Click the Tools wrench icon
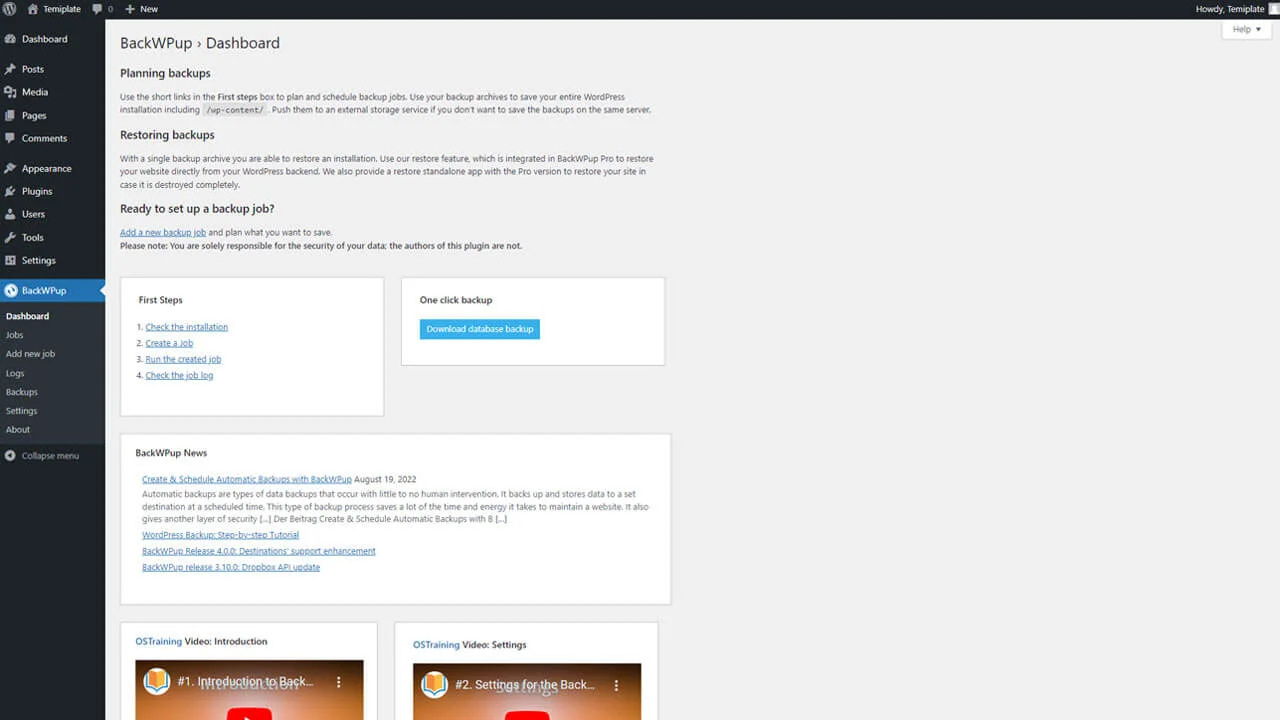 tap(10, 237)
